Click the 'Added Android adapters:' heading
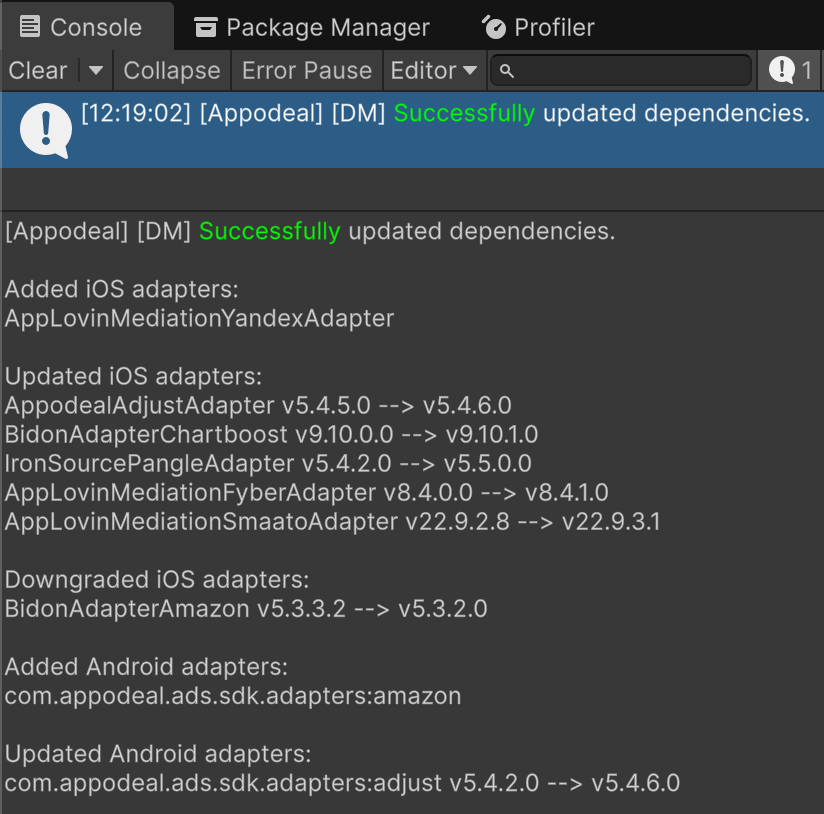The image size is (824, 814). tap(146, 667)
